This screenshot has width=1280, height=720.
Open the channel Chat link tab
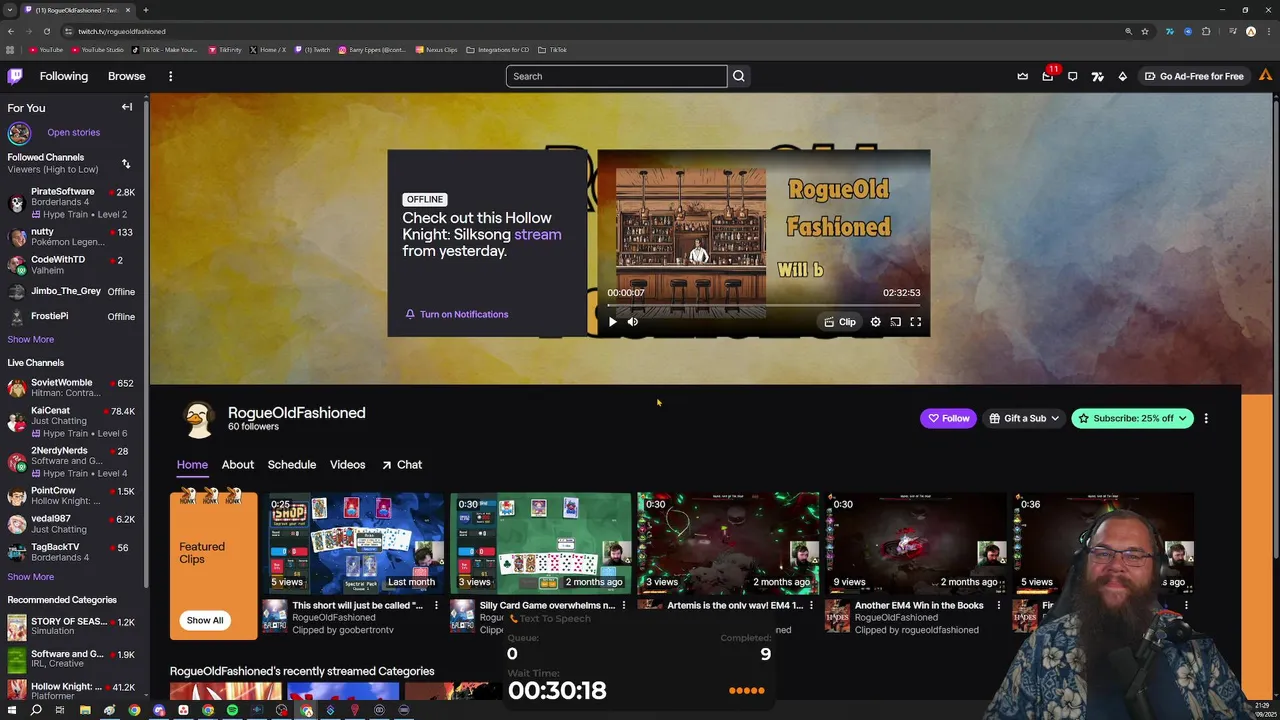tap(402, 464)
